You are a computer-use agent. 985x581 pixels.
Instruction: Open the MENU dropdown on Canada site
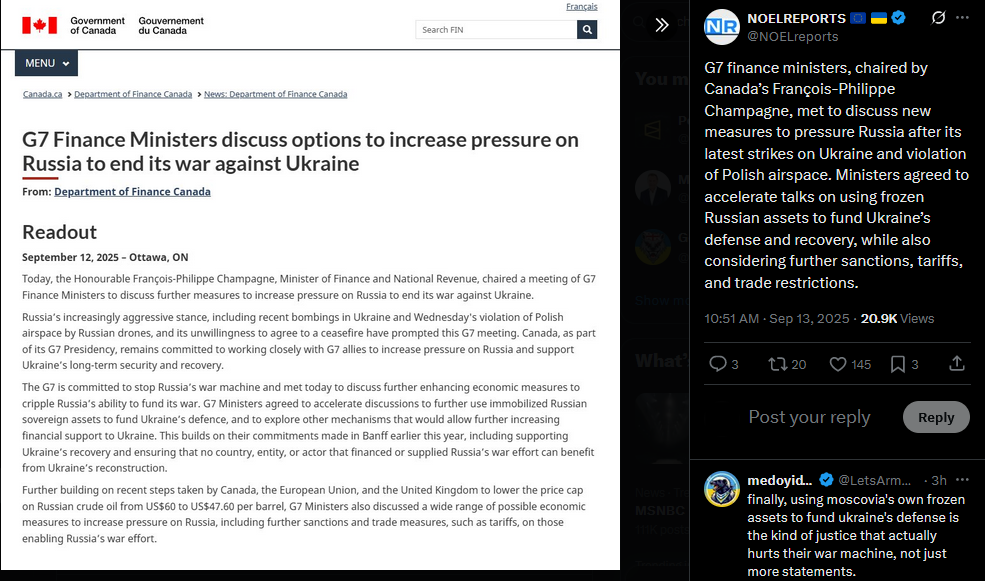point(46,63)
